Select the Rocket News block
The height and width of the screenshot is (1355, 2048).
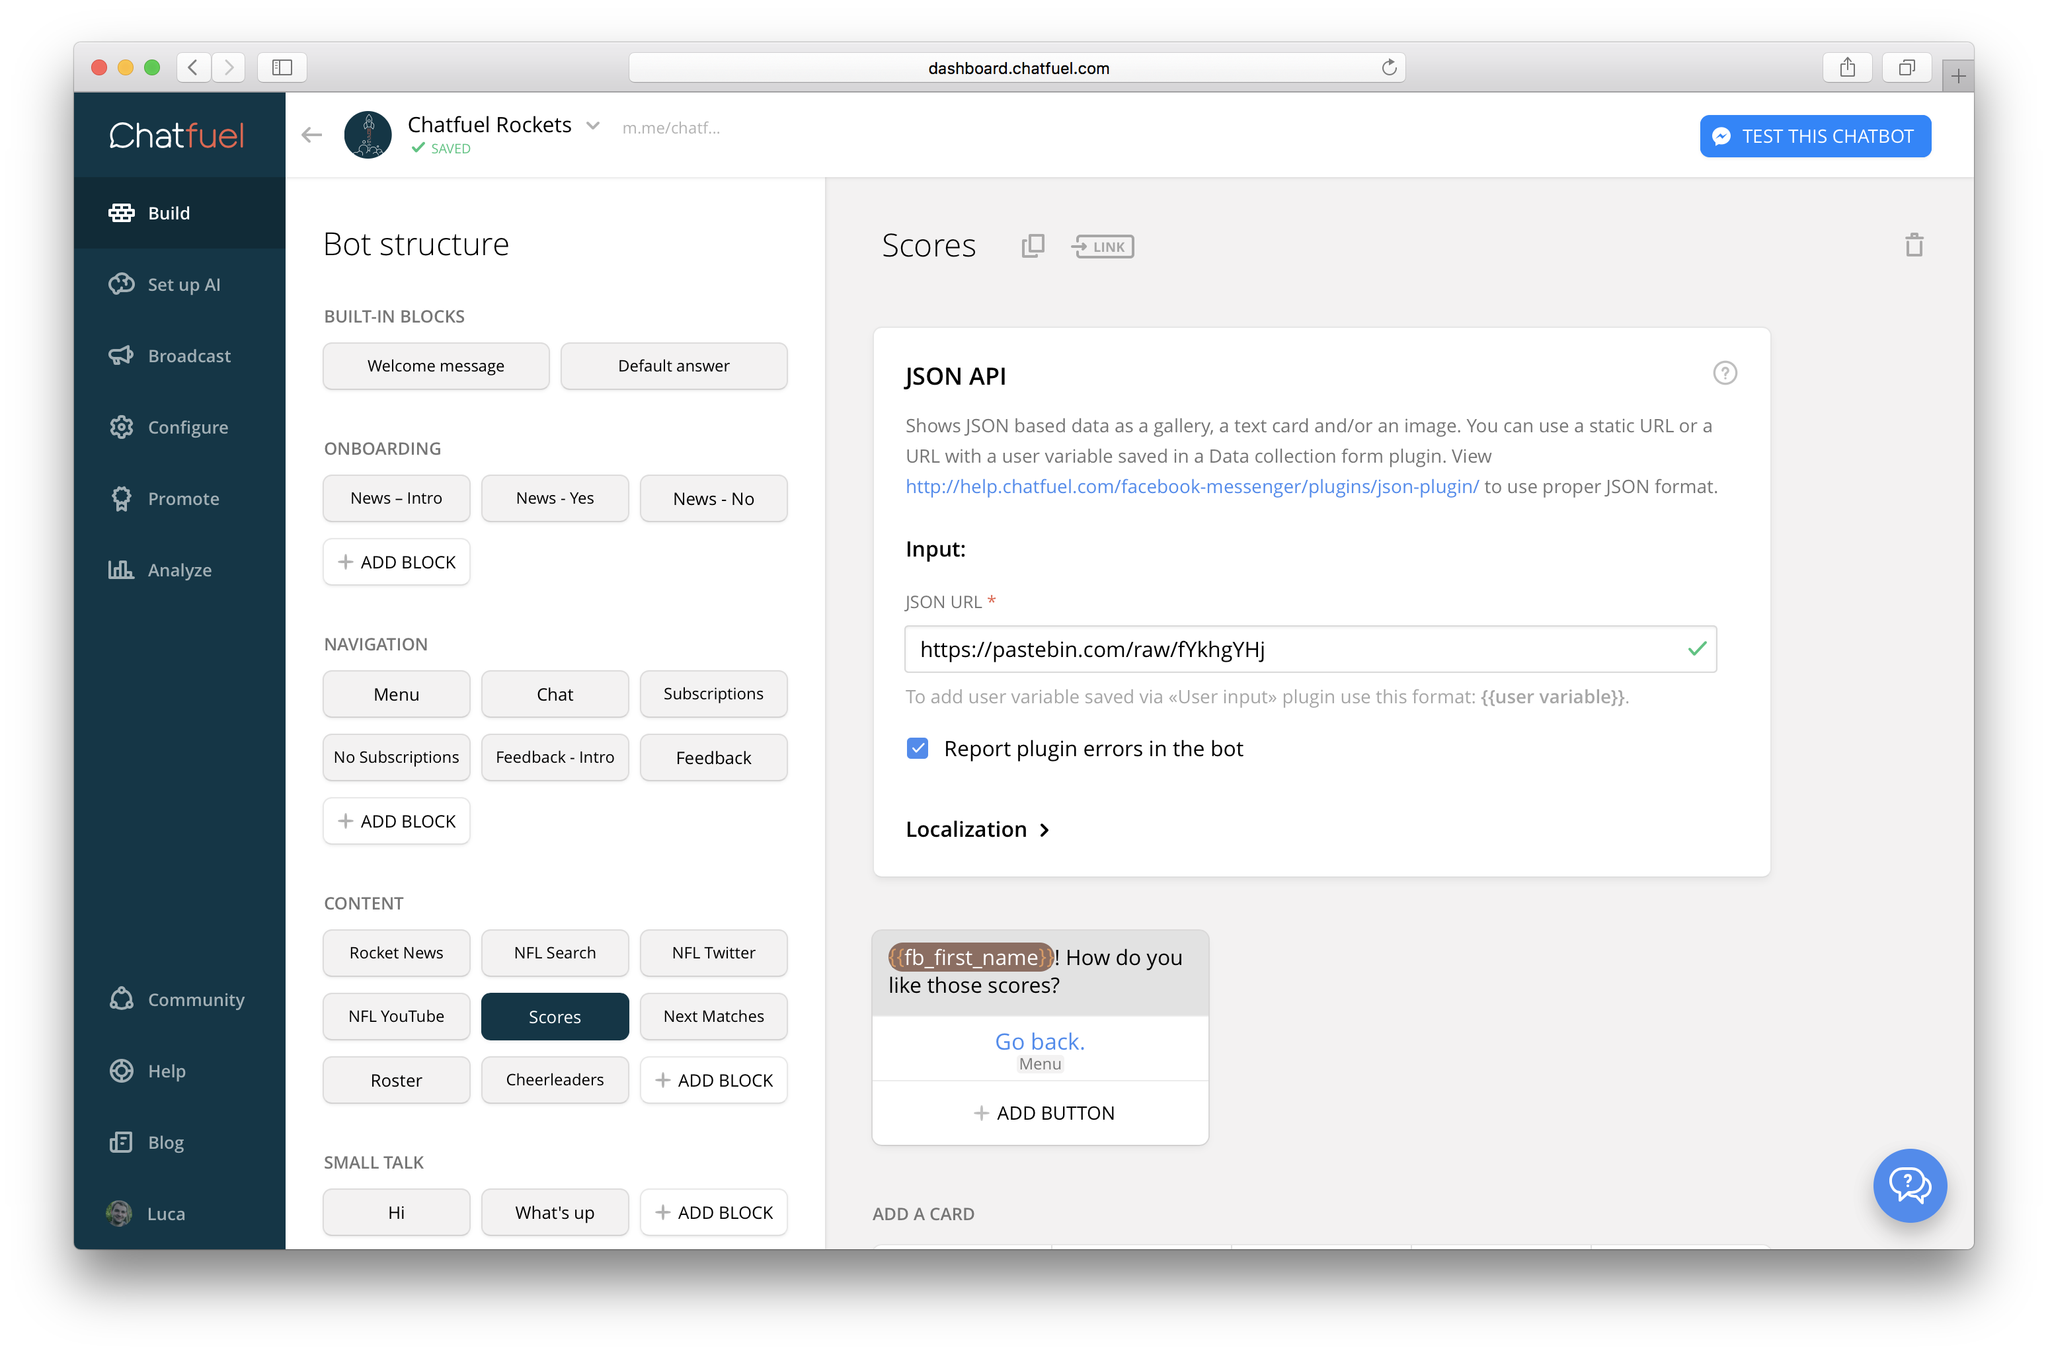click(396, 953)
